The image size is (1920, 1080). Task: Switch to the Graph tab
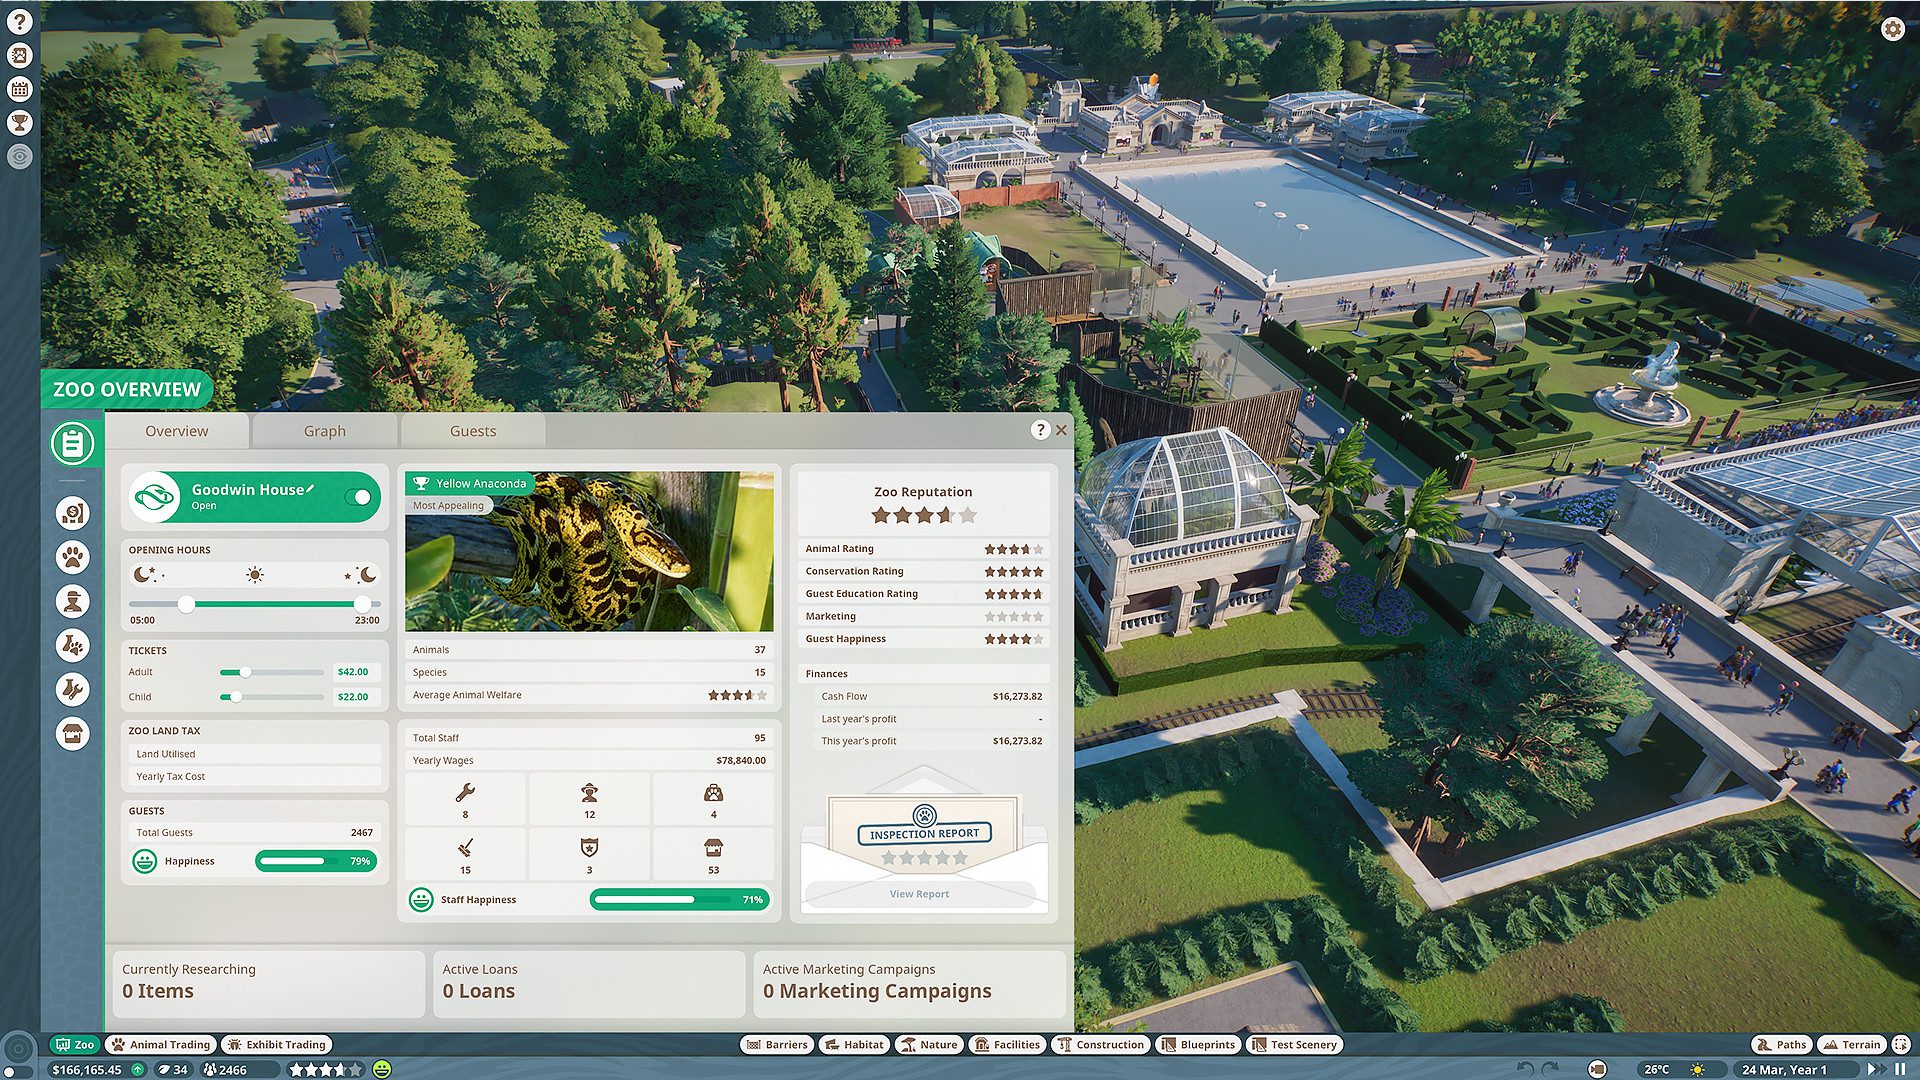pos(323,430)
